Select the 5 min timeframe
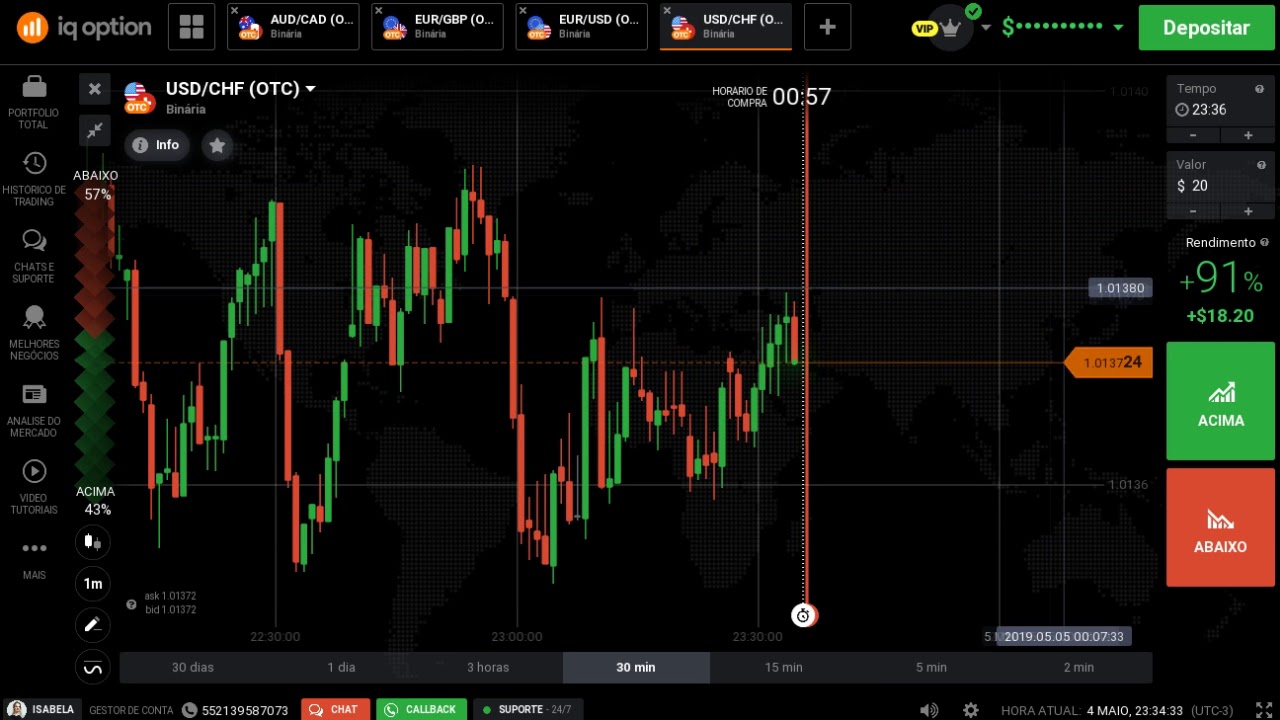The height and width of the screenshot is (720, 1280). click(x=931, y=667)
